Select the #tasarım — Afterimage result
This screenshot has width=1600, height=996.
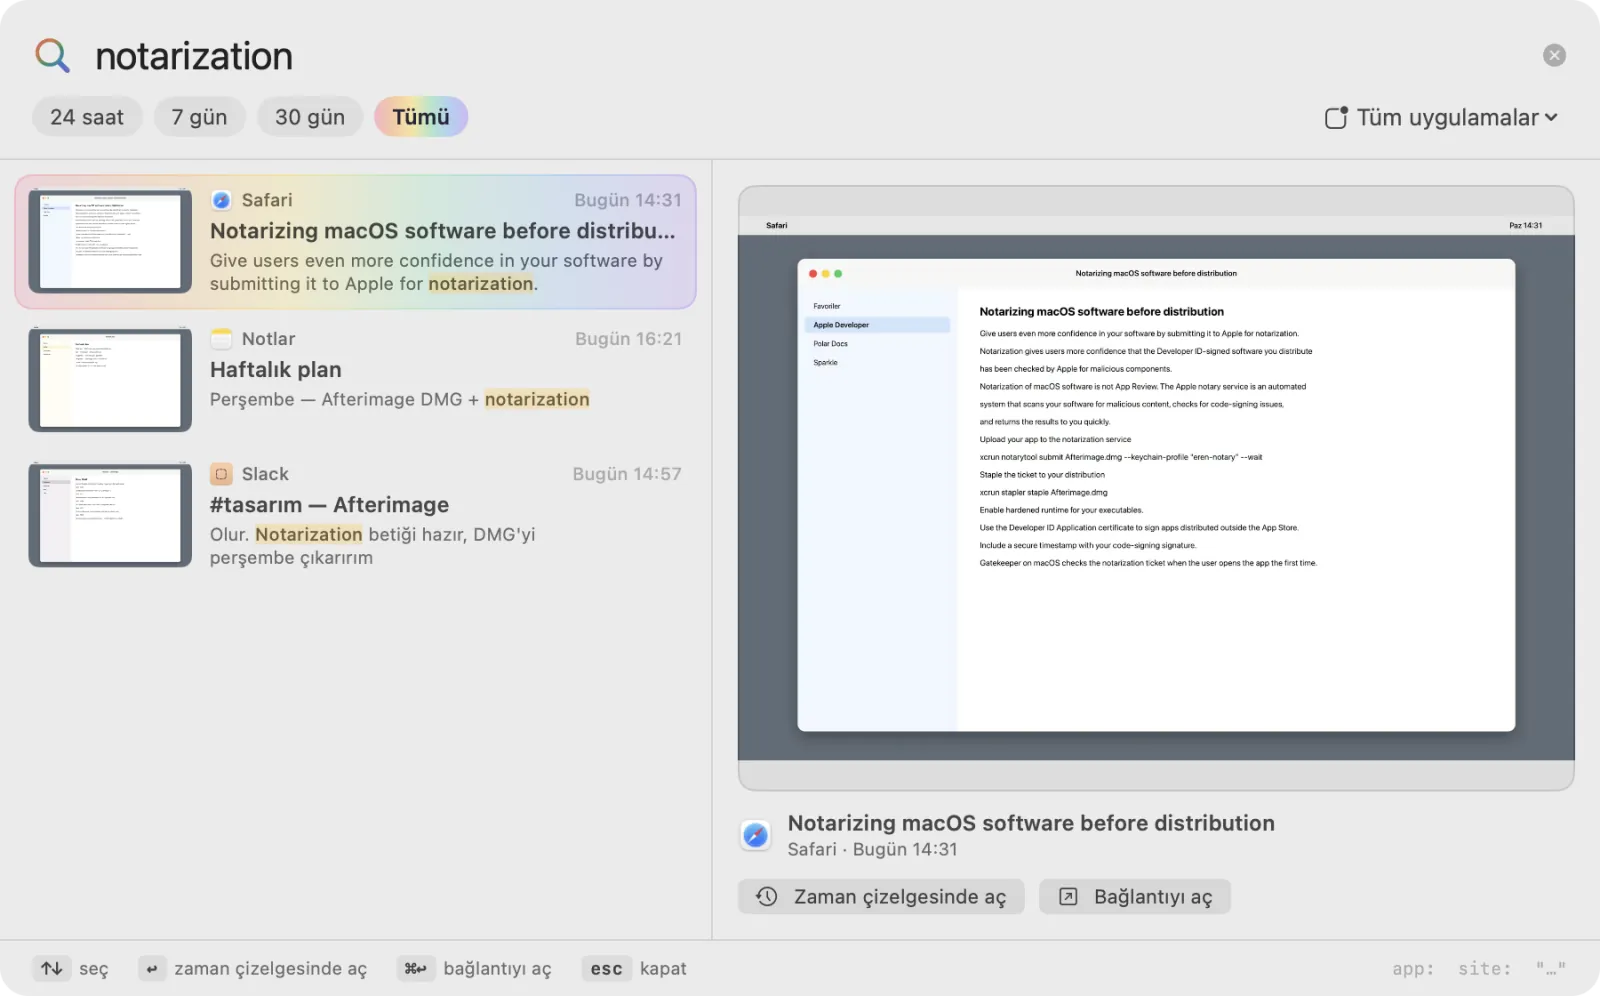pos(356,514)
